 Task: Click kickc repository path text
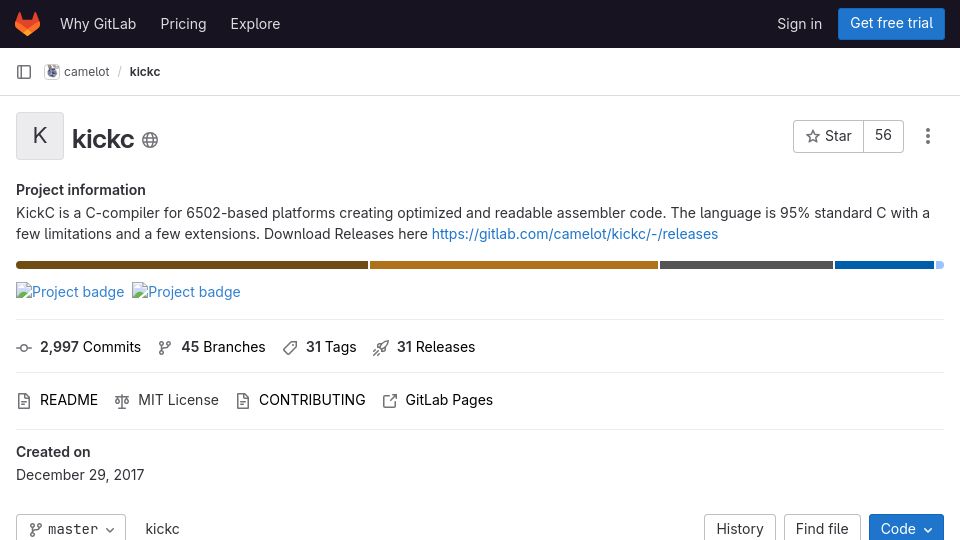click(x=162, y=529)
